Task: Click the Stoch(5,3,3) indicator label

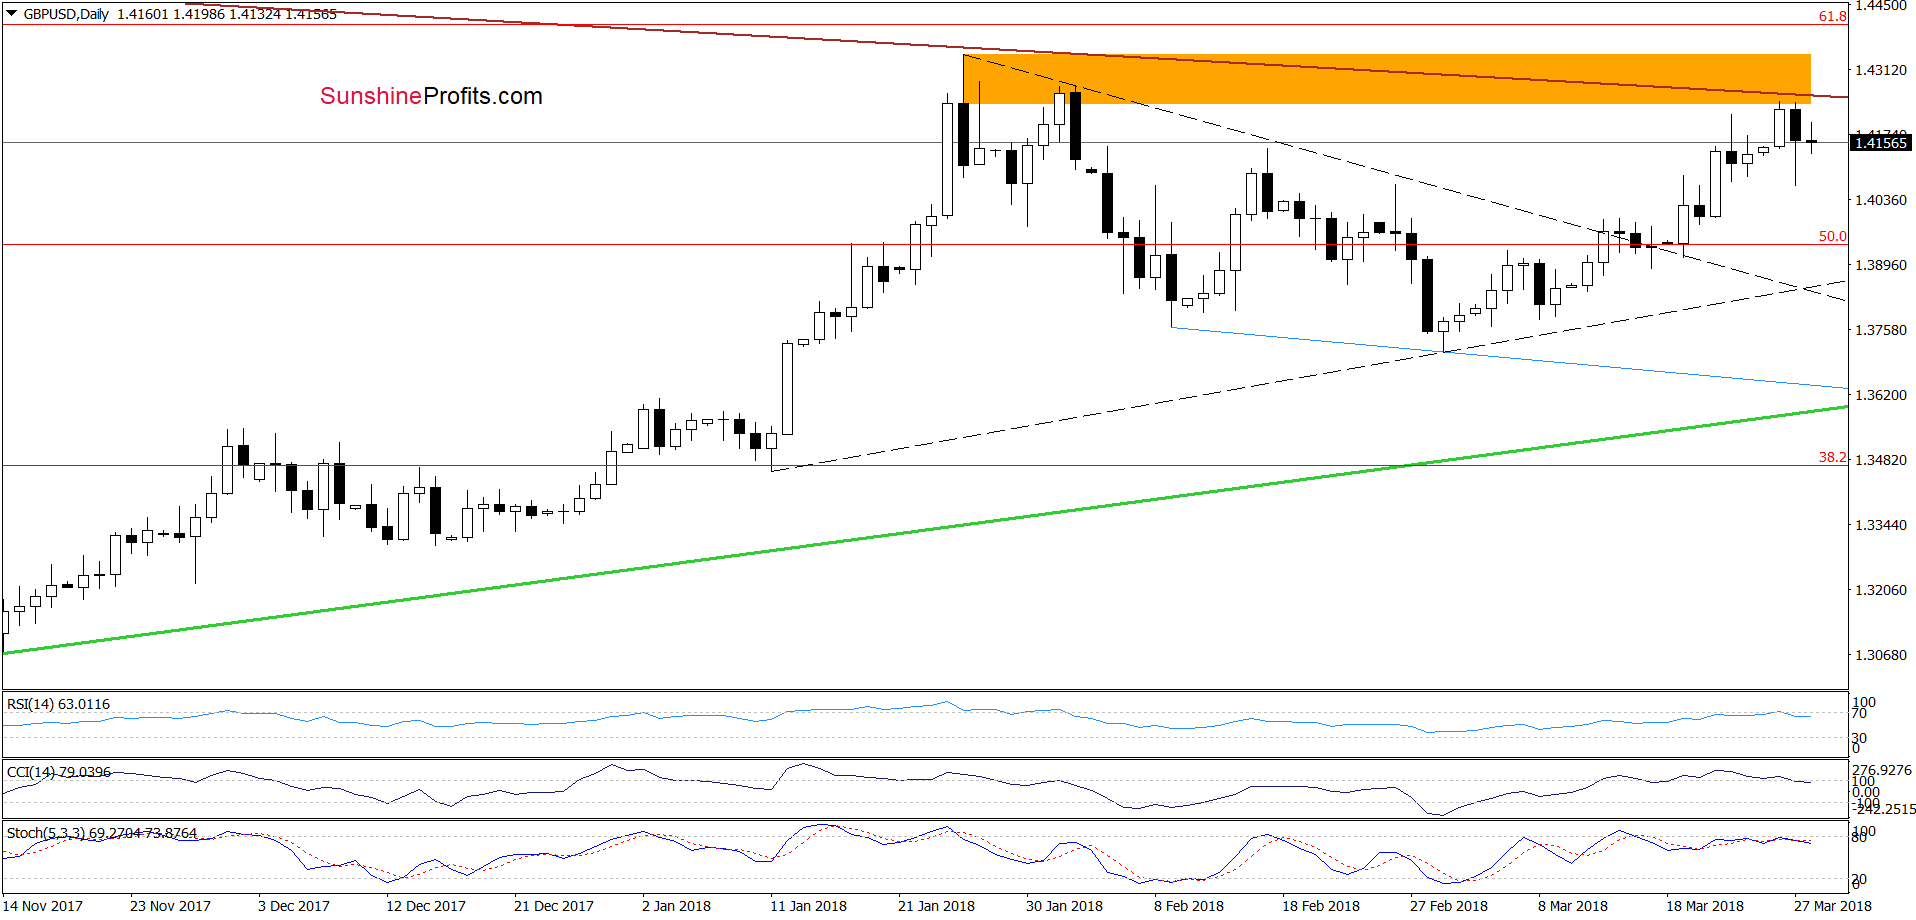Action: click(x=102, y=833)
